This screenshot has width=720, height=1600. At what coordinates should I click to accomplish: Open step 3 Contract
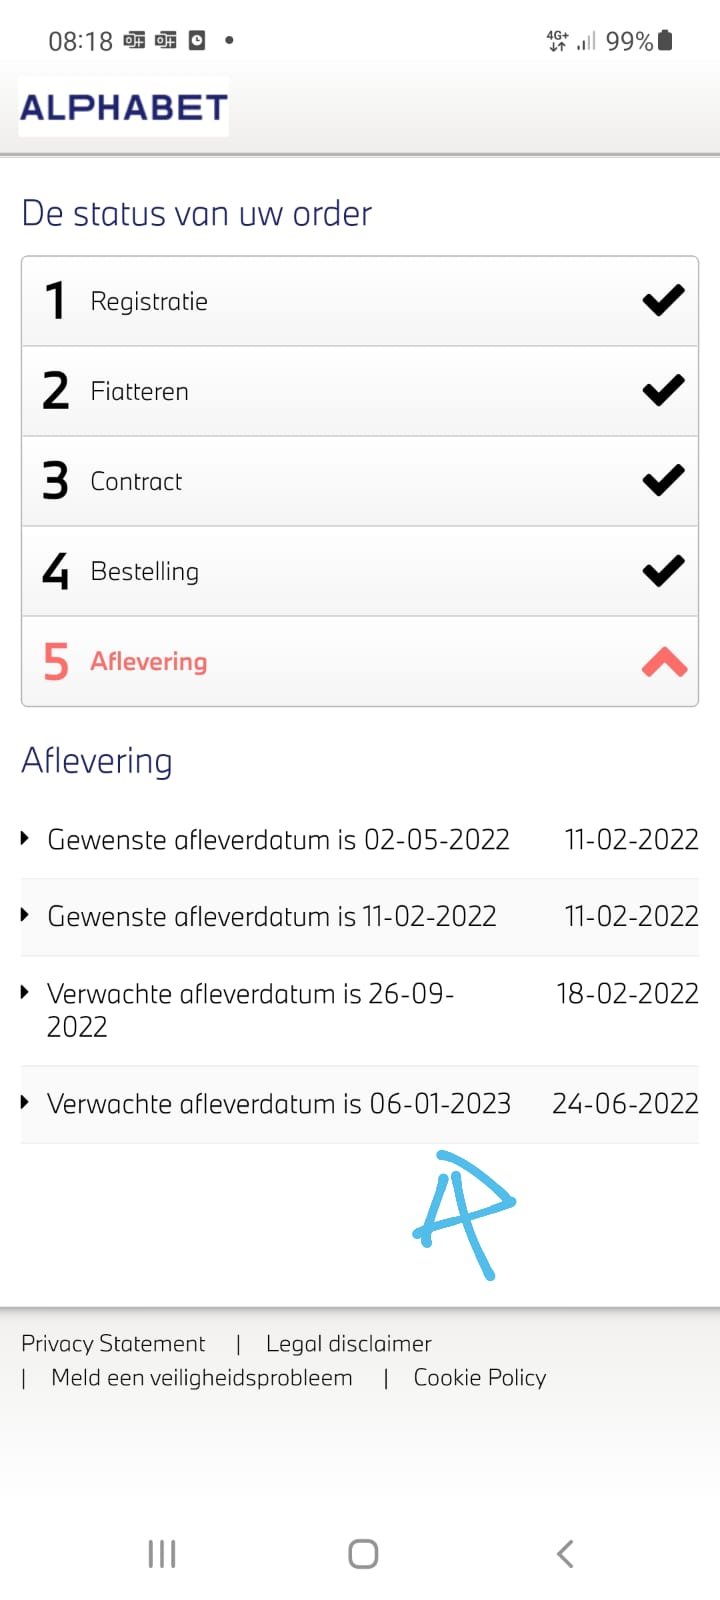click(x=136, y=481)
